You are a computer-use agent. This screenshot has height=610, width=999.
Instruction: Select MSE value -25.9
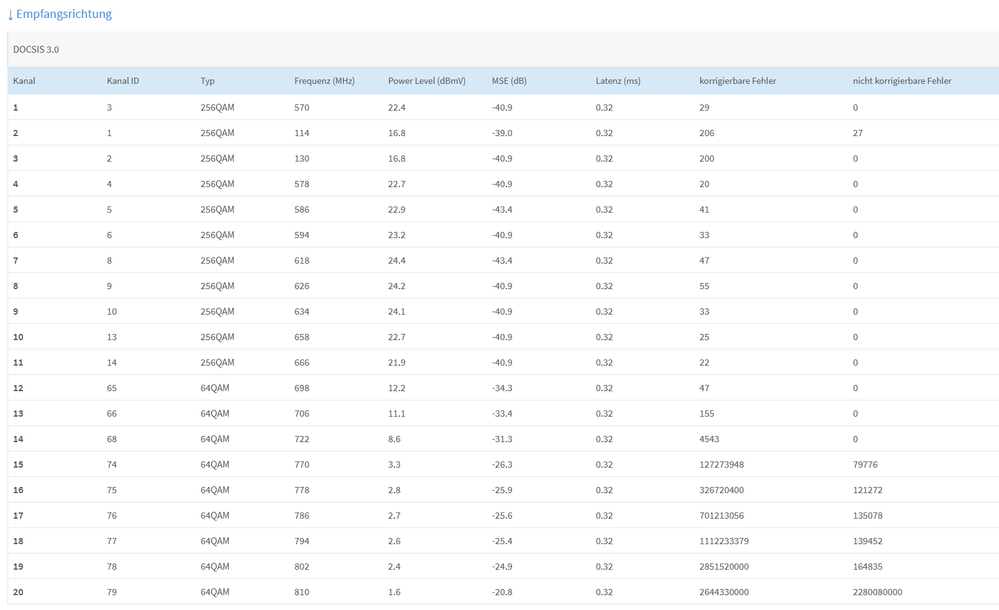(x=502, y=490)
